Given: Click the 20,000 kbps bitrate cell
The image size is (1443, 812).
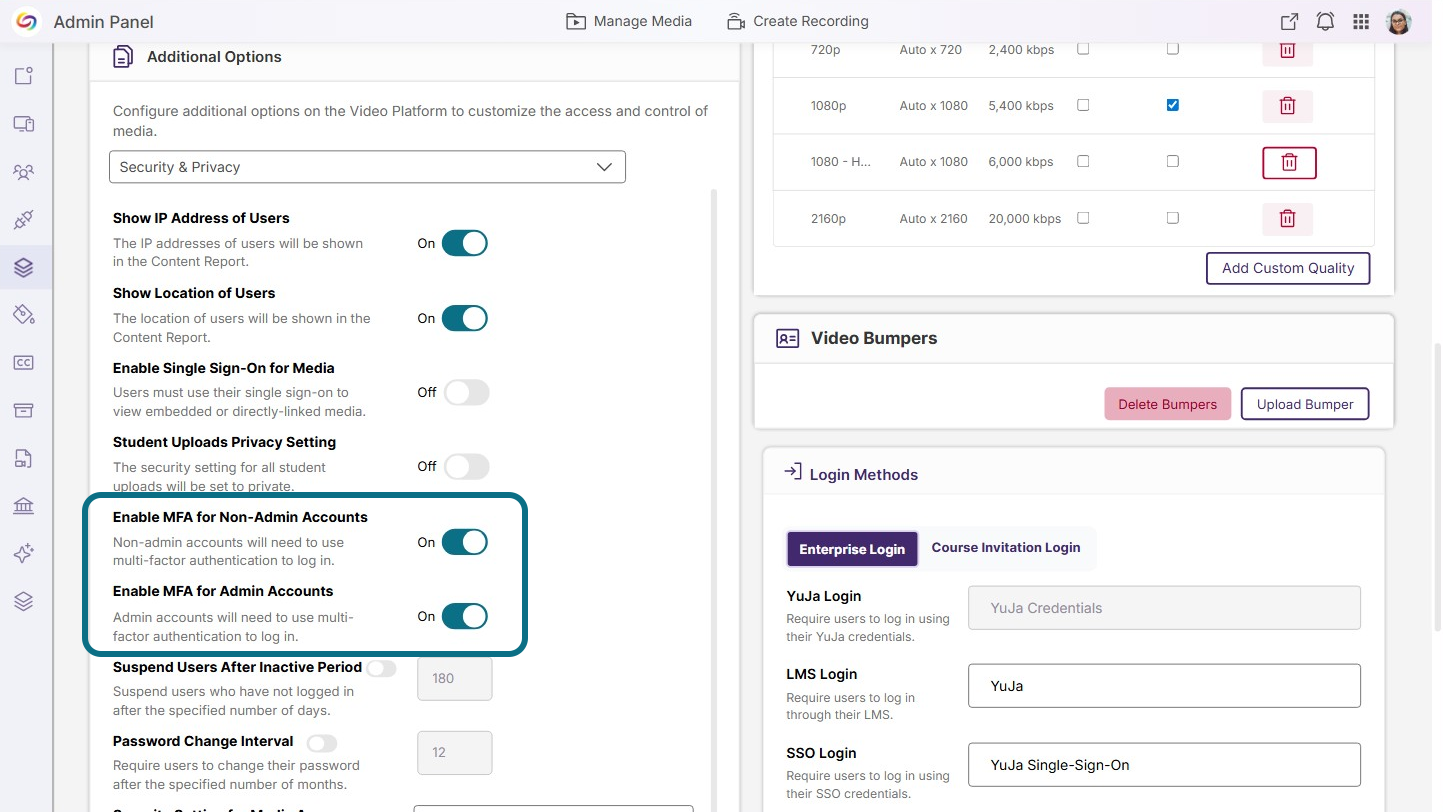Looking at the screenshot, I should coord(1025,218).
